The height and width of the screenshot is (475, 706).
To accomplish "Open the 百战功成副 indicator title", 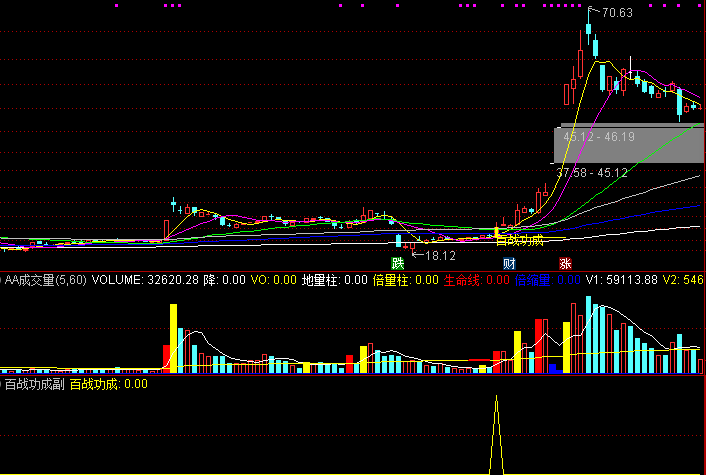I will coord(35,384).
